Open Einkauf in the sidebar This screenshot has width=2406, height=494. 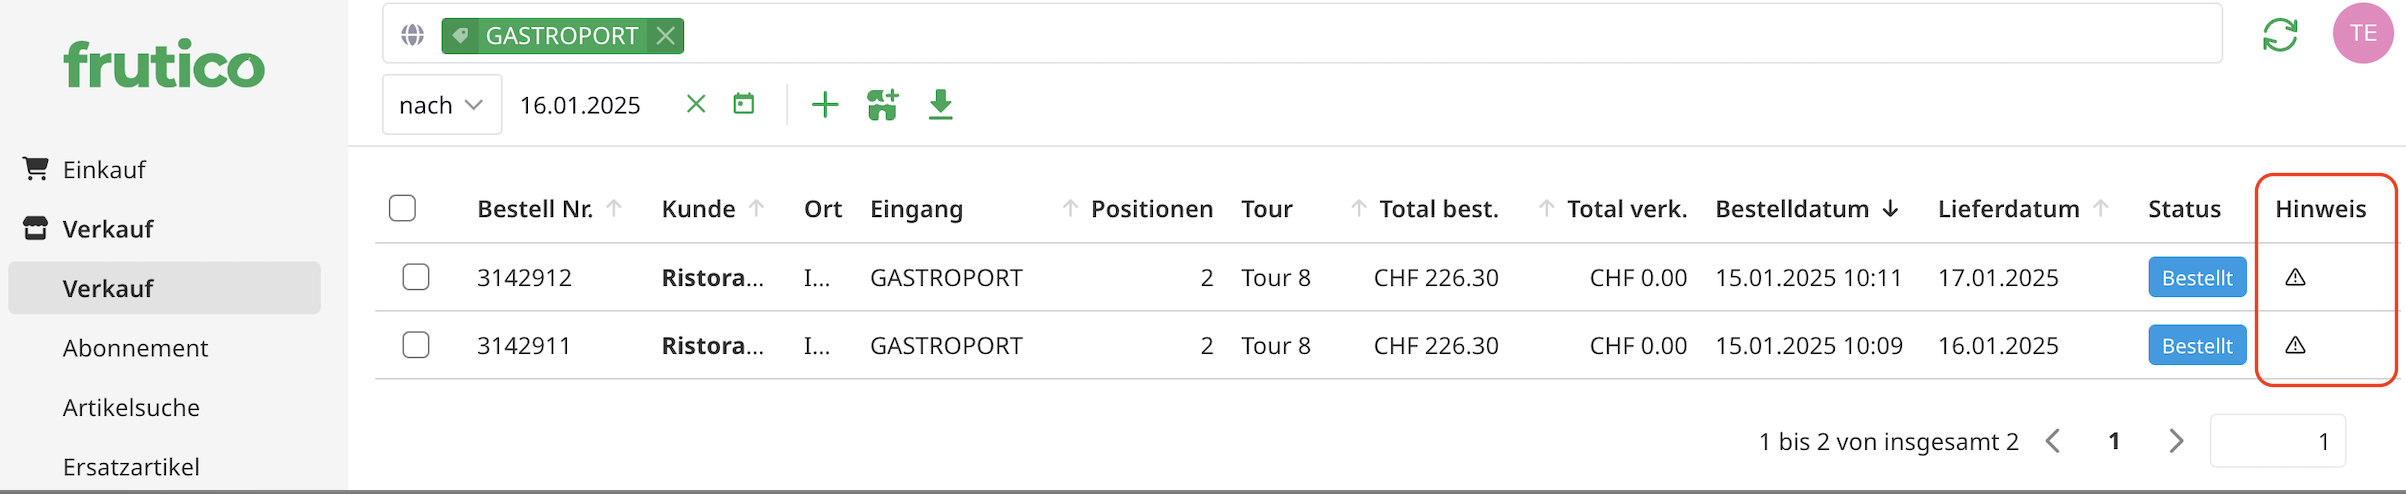click(x=104, y=170)
